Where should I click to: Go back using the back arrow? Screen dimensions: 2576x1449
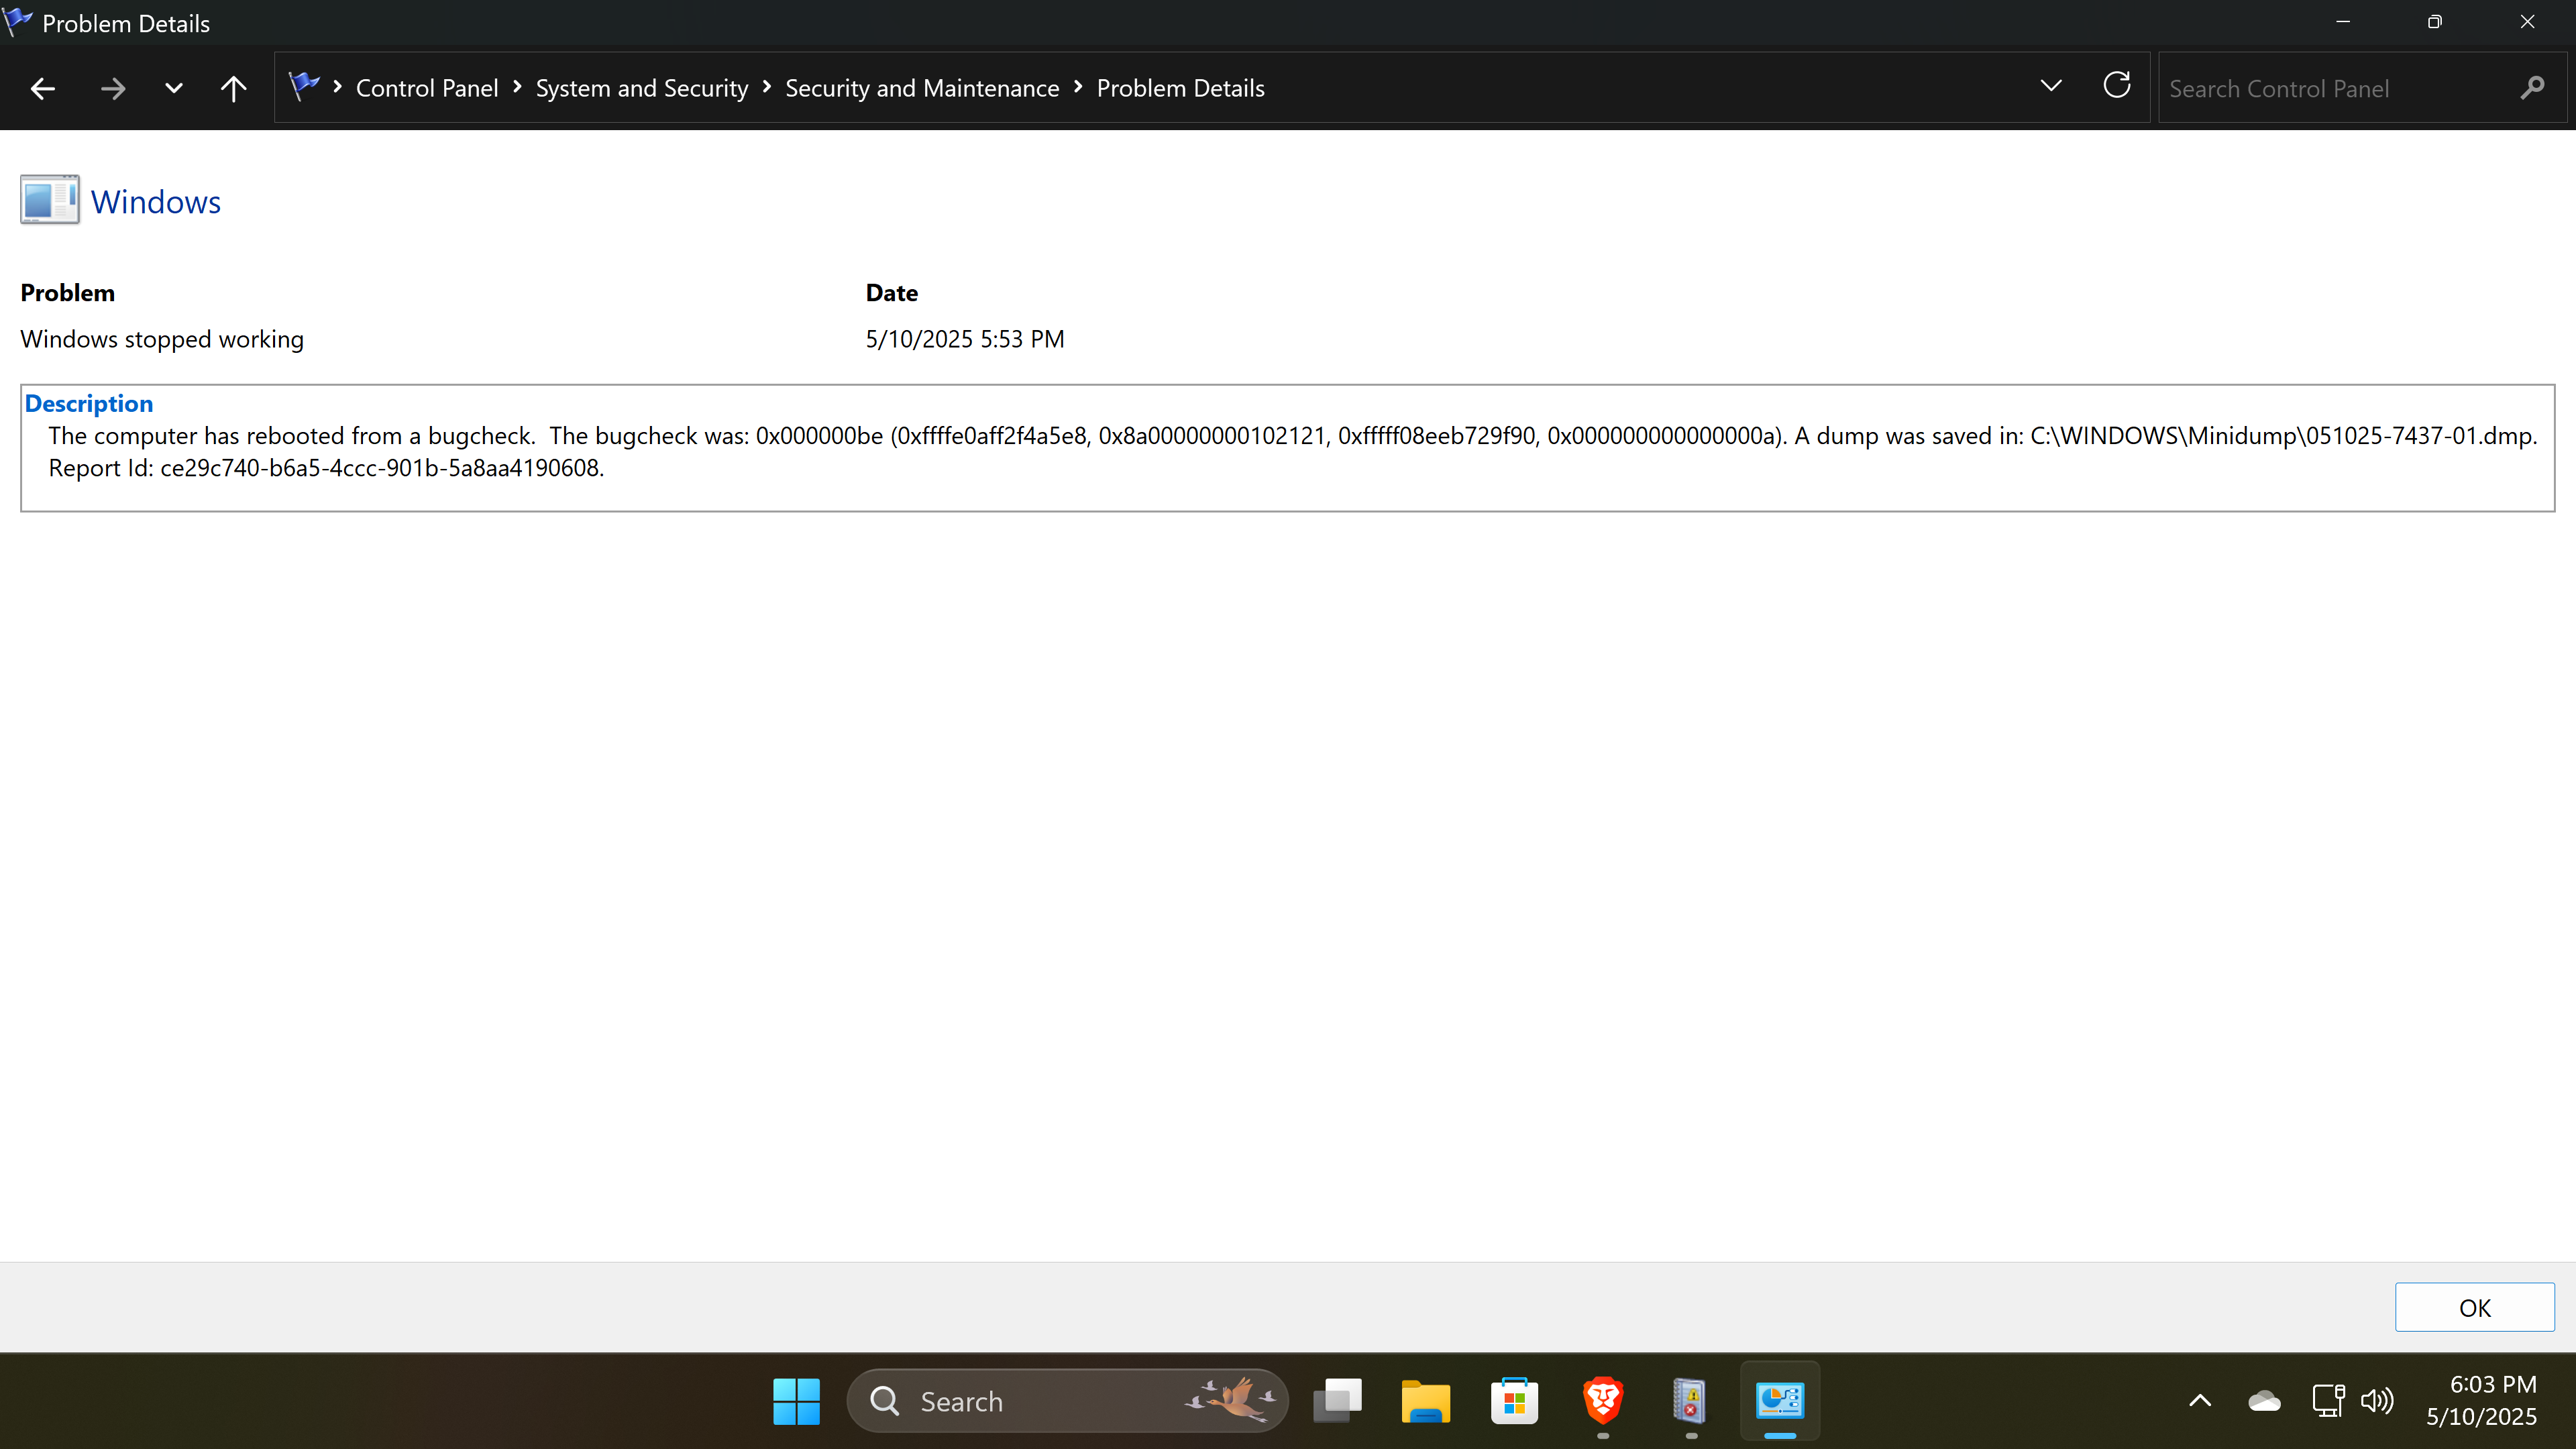43,89
